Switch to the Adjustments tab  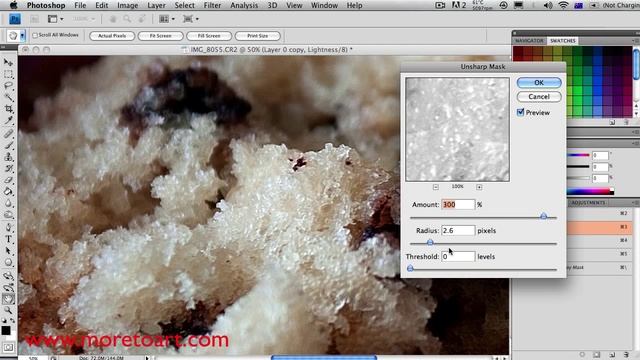click(x=588, y=203)
